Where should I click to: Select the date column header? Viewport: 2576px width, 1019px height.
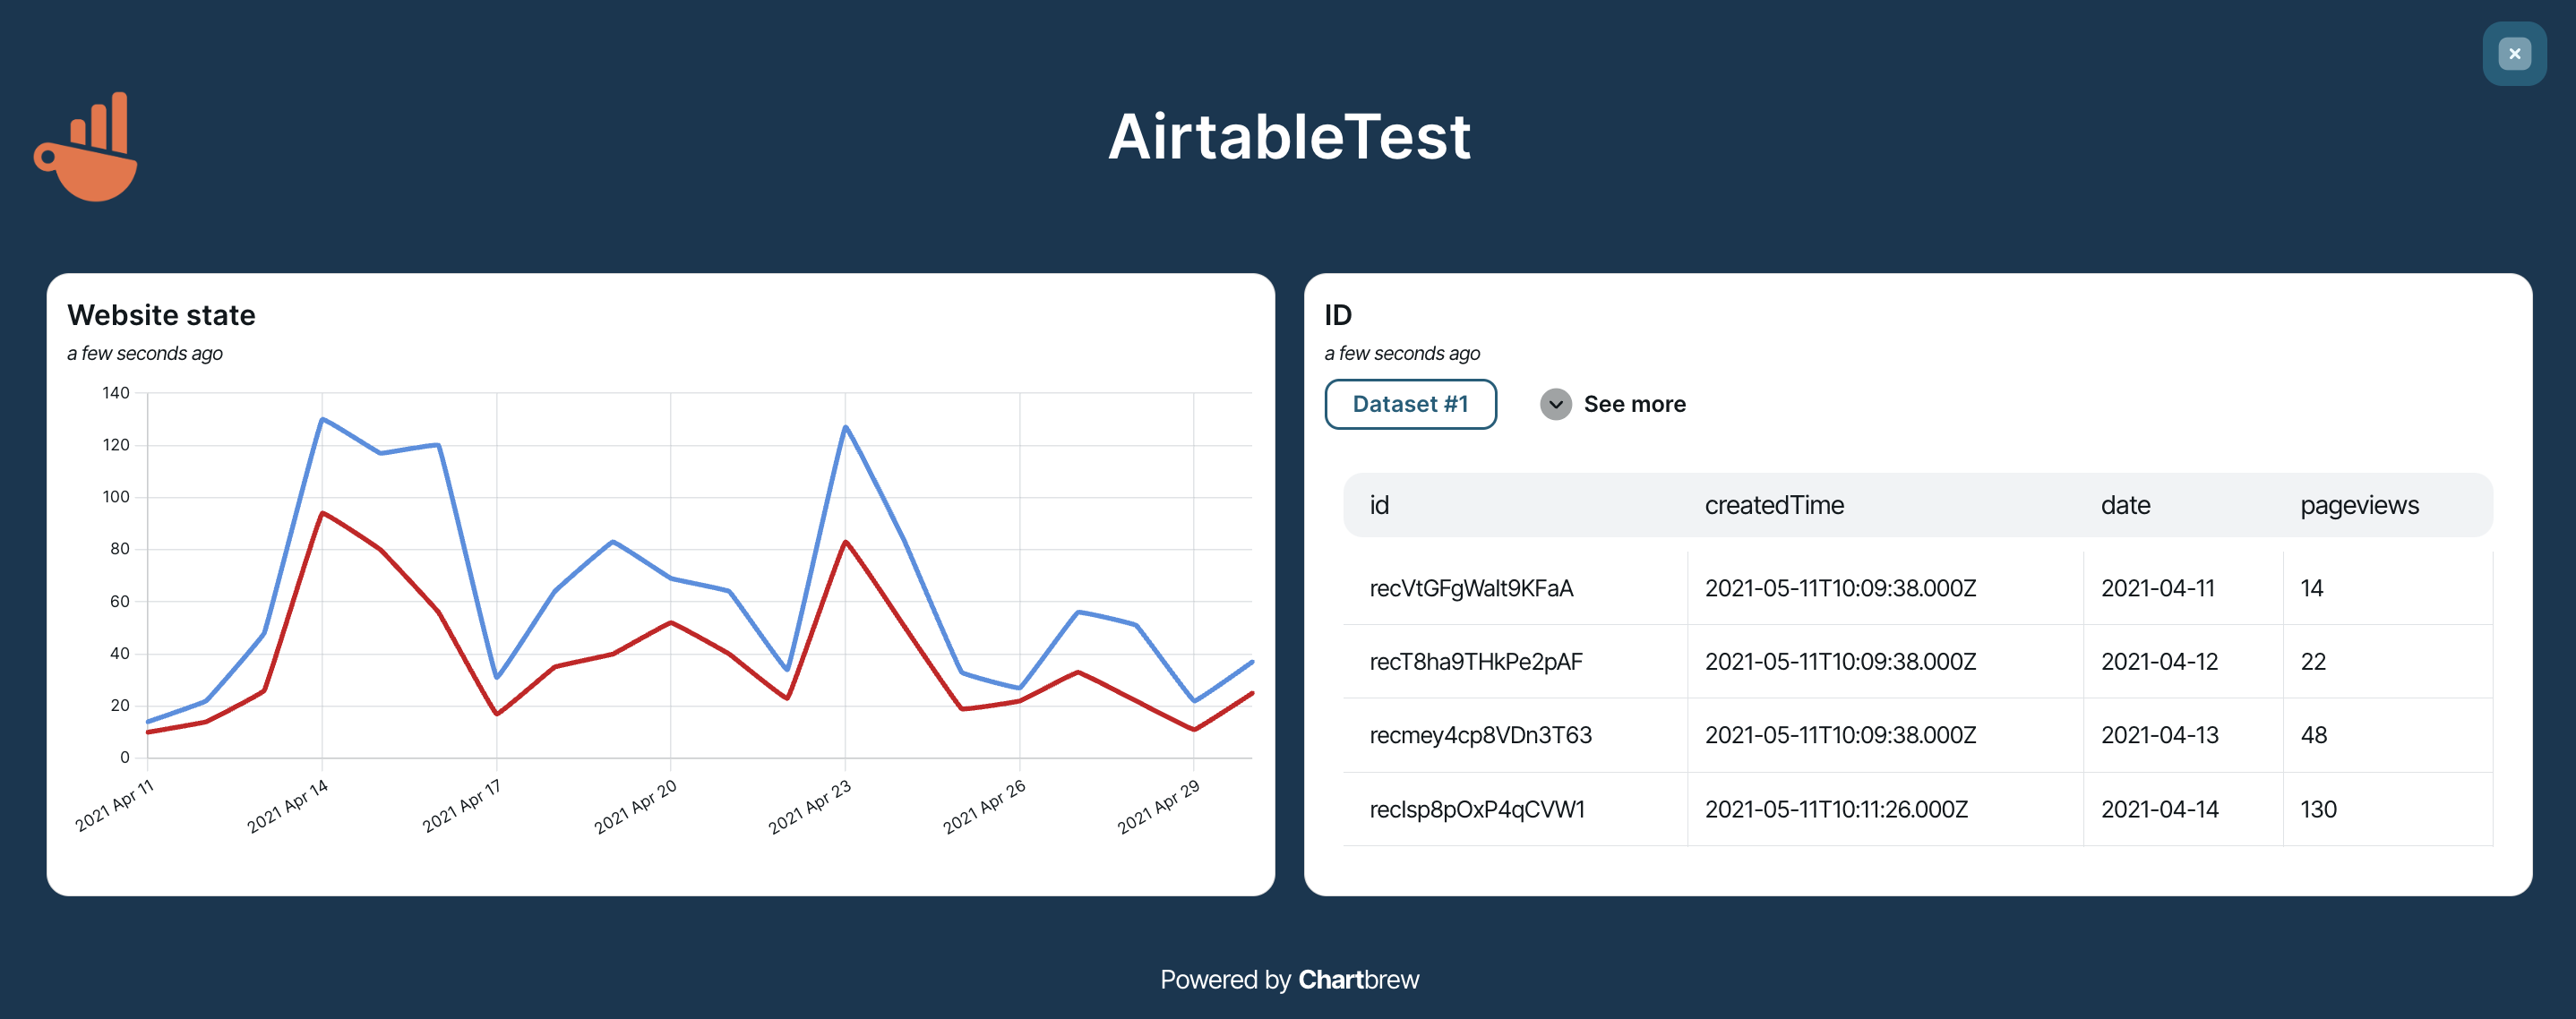pyautogui.click(x=2124, y=505)
